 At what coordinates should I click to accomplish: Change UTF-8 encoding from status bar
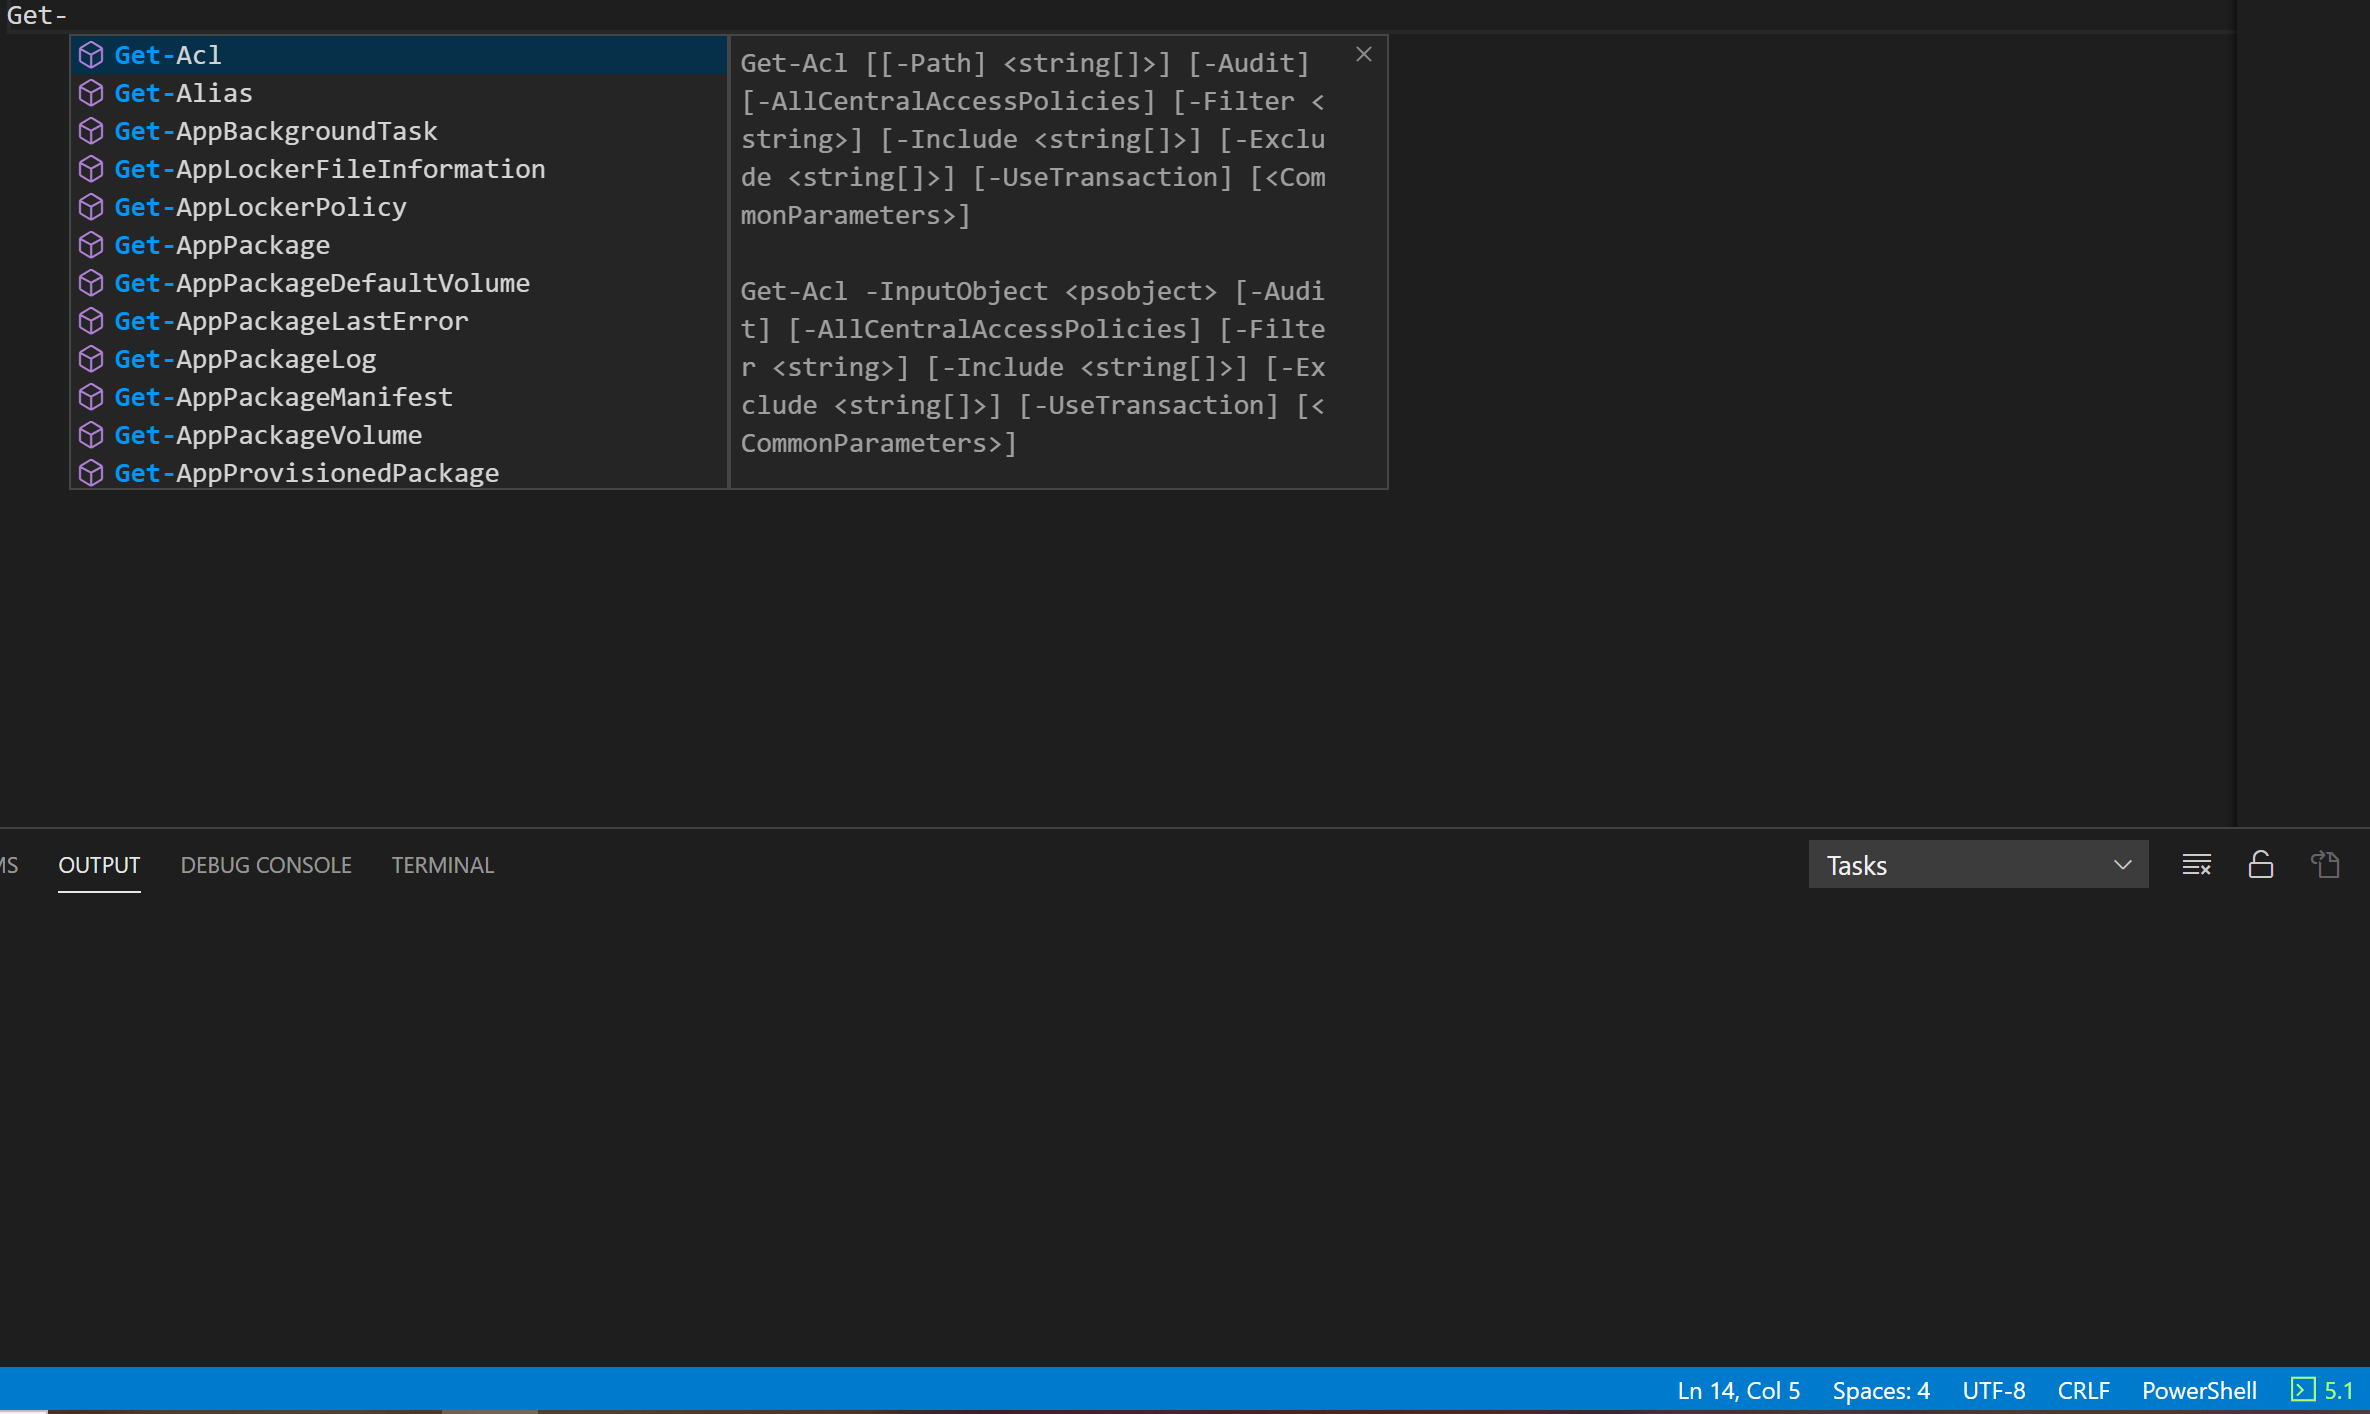1993,1390
